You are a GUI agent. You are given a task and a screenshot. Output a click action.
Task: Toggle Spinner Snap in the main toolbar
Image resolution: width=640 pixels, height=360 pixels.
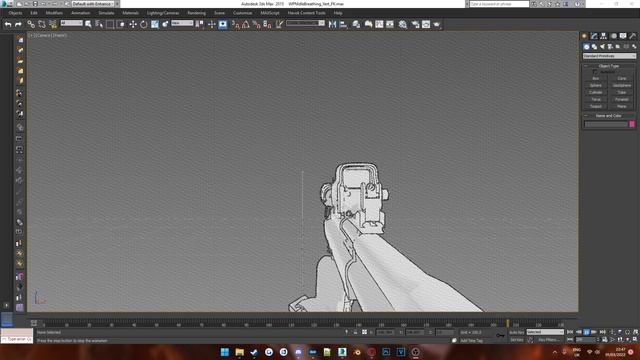[x=267, y=24]
